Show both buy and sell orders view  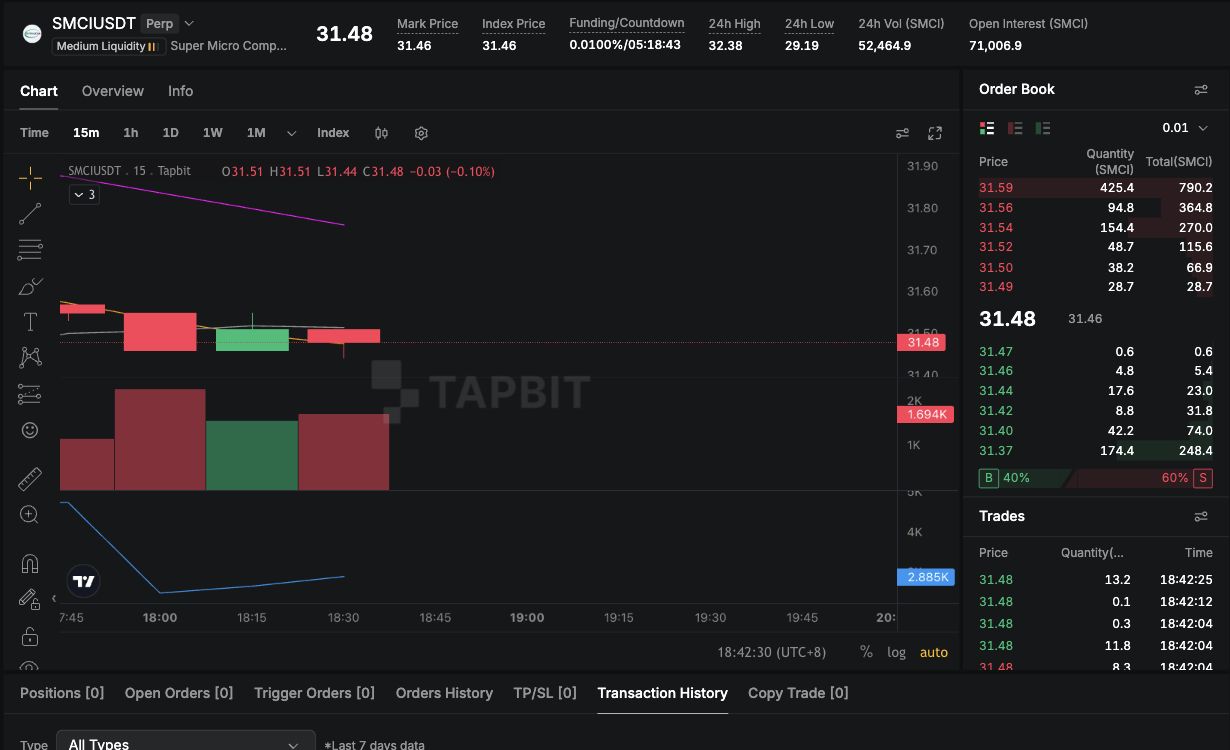tap(987, 128)
